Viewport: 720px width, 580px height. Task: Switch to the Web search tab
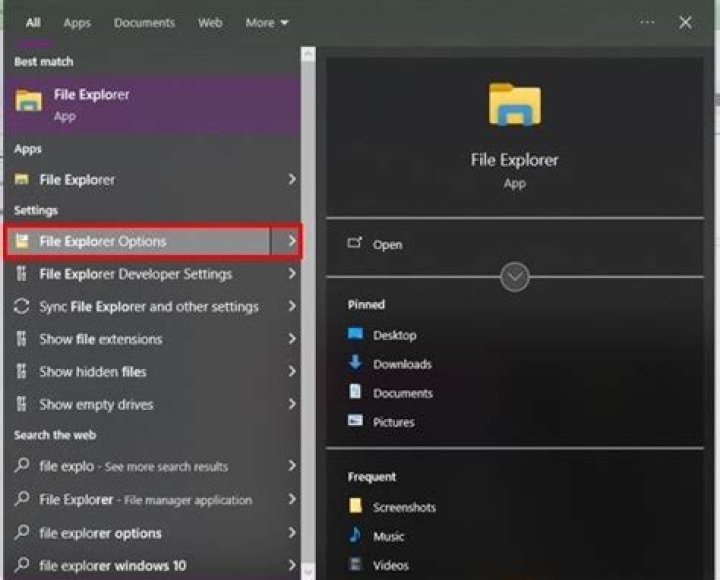[x=210, y=23]
